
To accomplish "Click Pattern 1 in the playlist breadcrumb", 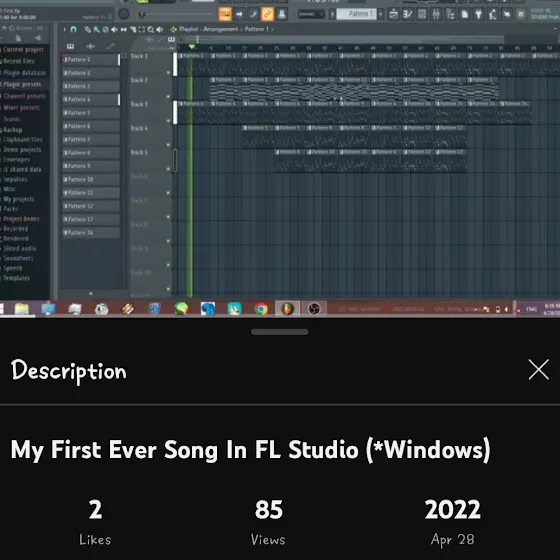I will click(x=256, y=29).
